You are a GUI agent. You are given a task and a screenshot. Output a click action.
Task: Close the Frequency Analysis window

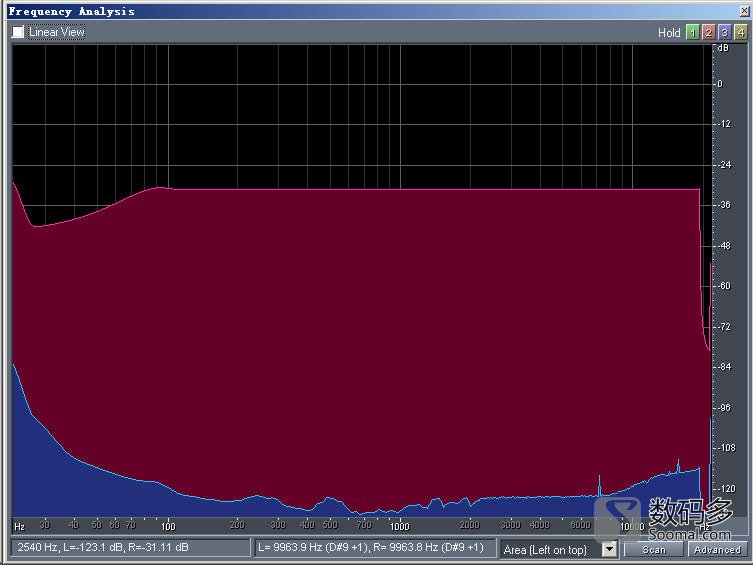coord(743,11)
